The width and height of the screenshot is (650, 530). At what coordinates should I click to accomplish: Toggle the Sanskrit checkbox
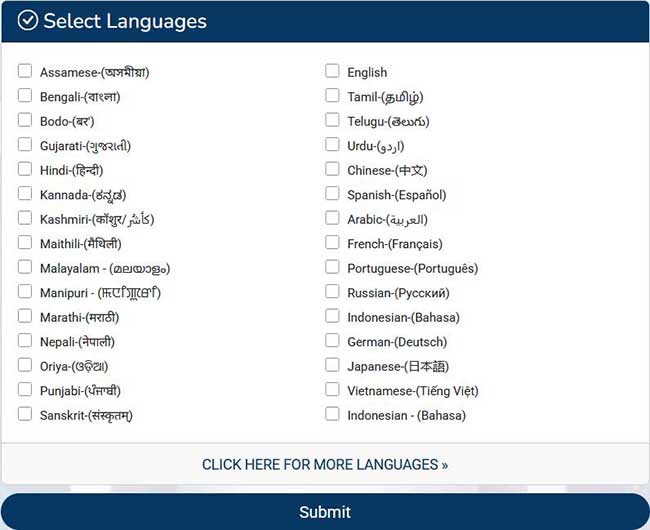click(x=25, y=415)
